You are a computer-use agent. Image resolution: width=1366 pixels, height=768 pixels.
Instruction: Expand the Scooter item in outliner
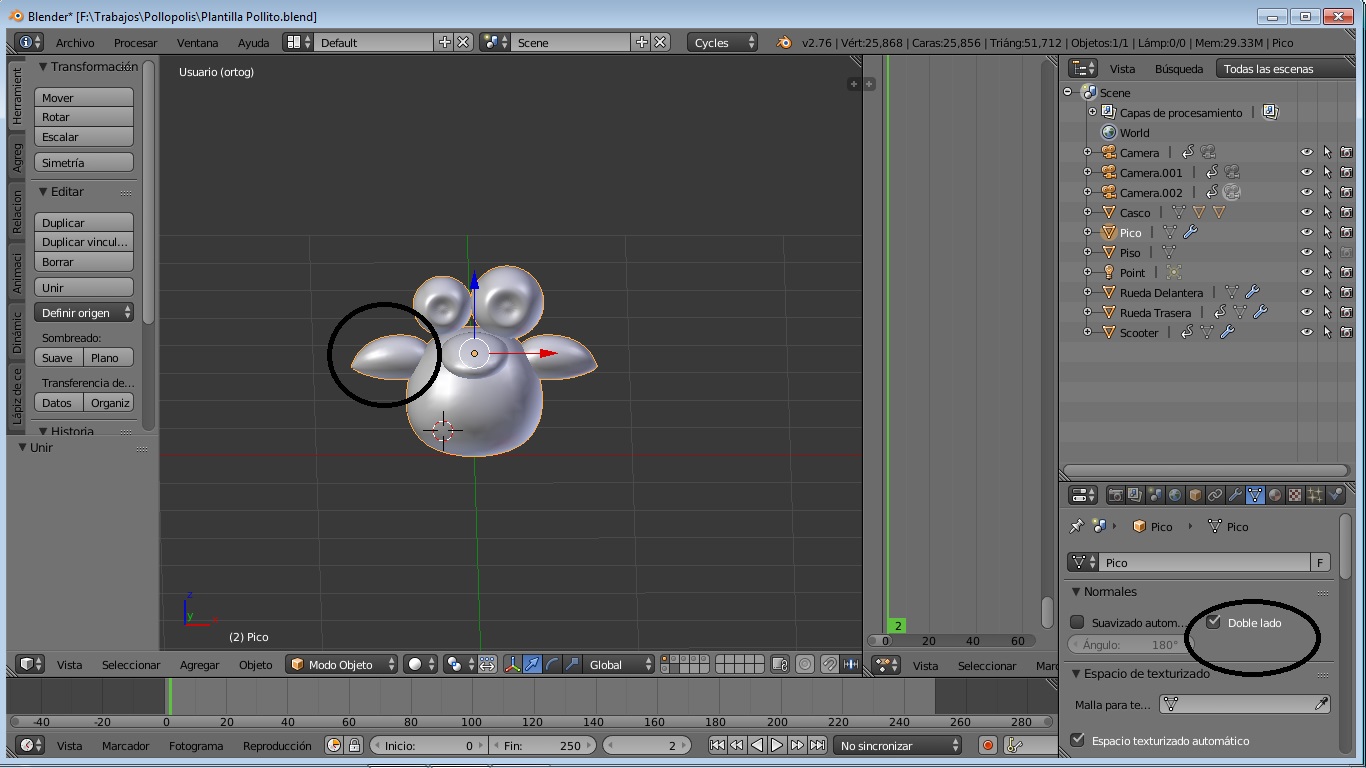[1087, 332]
